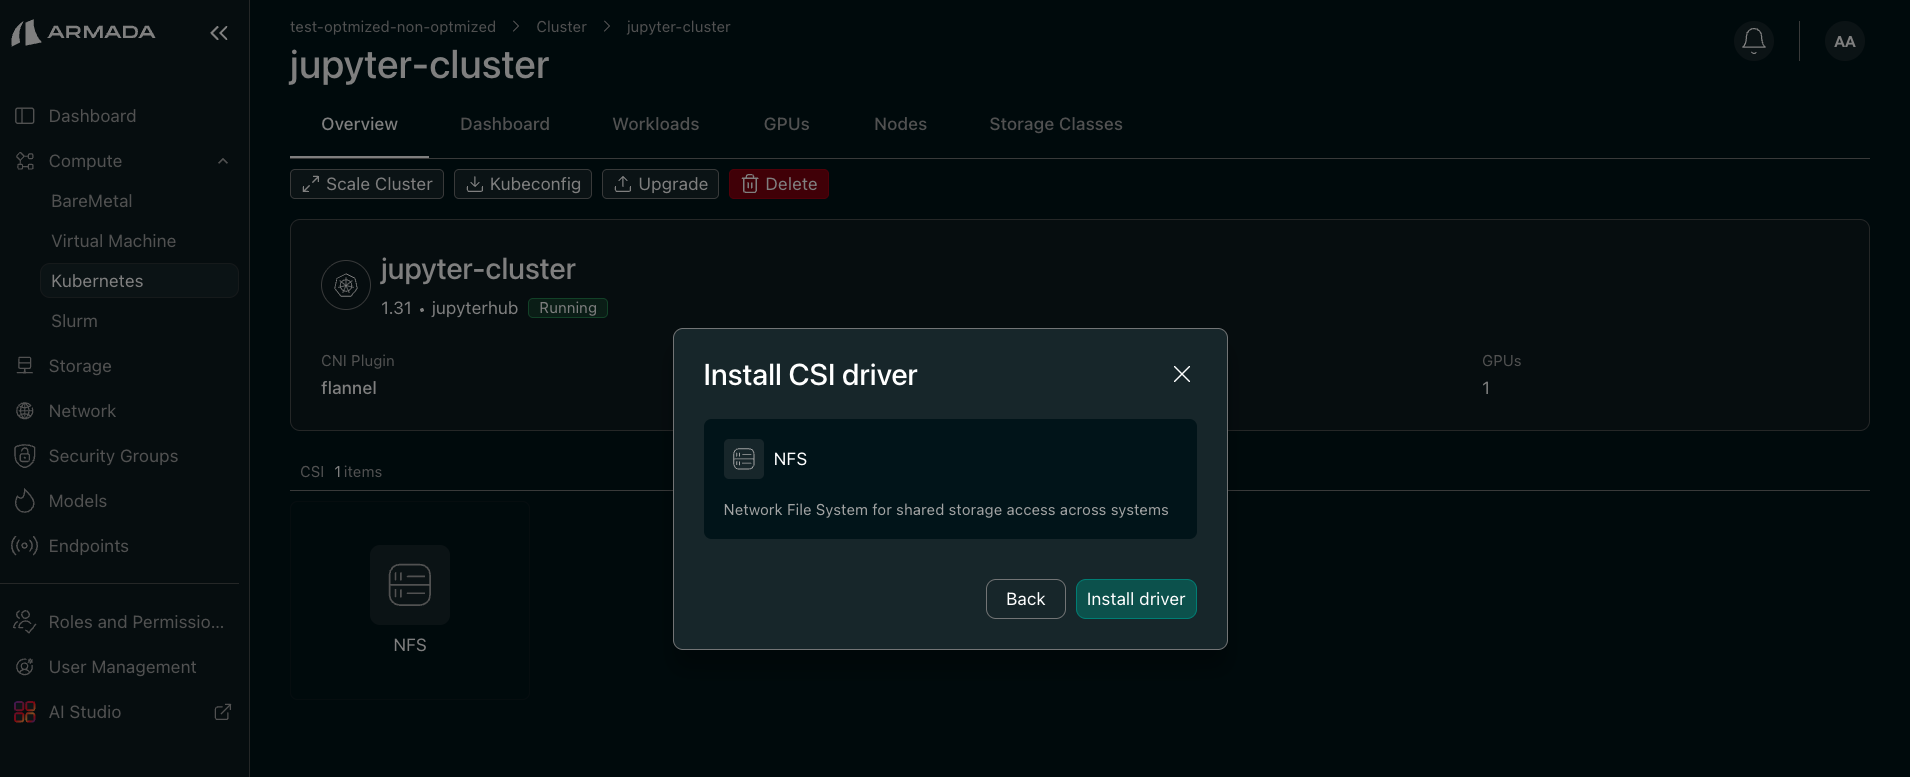Click the Running status badge
This screenshot has width=1910, height=777.
coord(568,308)
